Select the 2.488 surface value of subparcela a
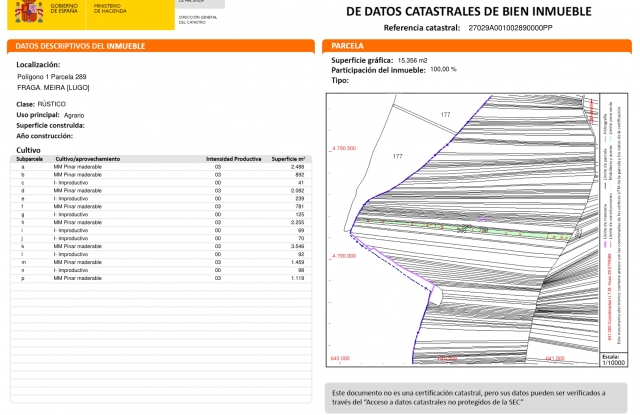Image resolution: width=640 pixels, height=415 pixels. [298, 167]
